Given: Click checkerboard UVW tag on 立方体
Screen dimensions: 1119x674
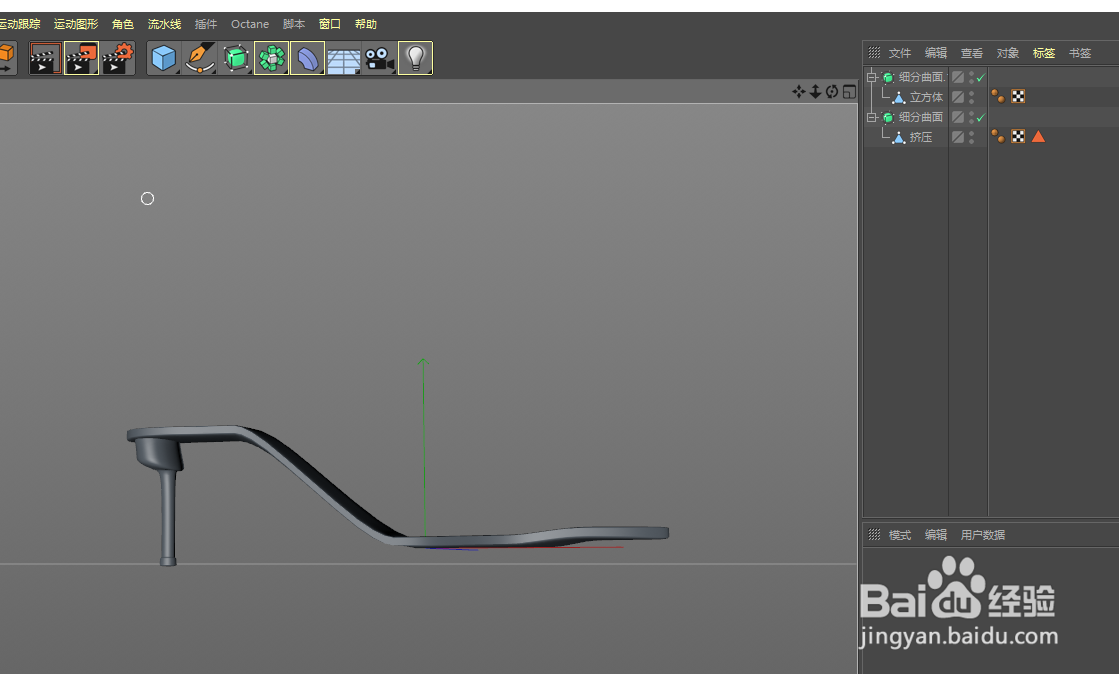Looking at the screenshot, I should click(x=1018, y=96).
